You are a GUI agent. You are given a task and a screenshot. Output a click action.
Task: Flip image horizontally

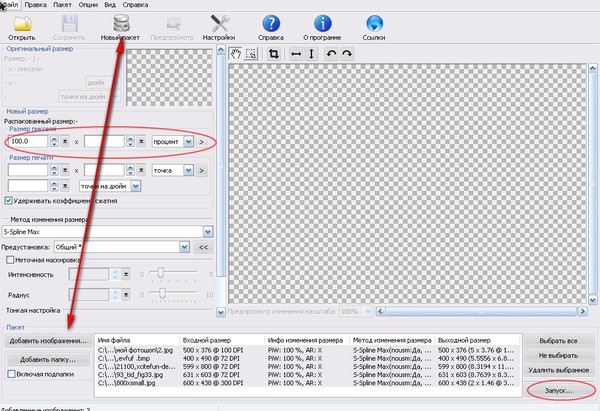296,54
